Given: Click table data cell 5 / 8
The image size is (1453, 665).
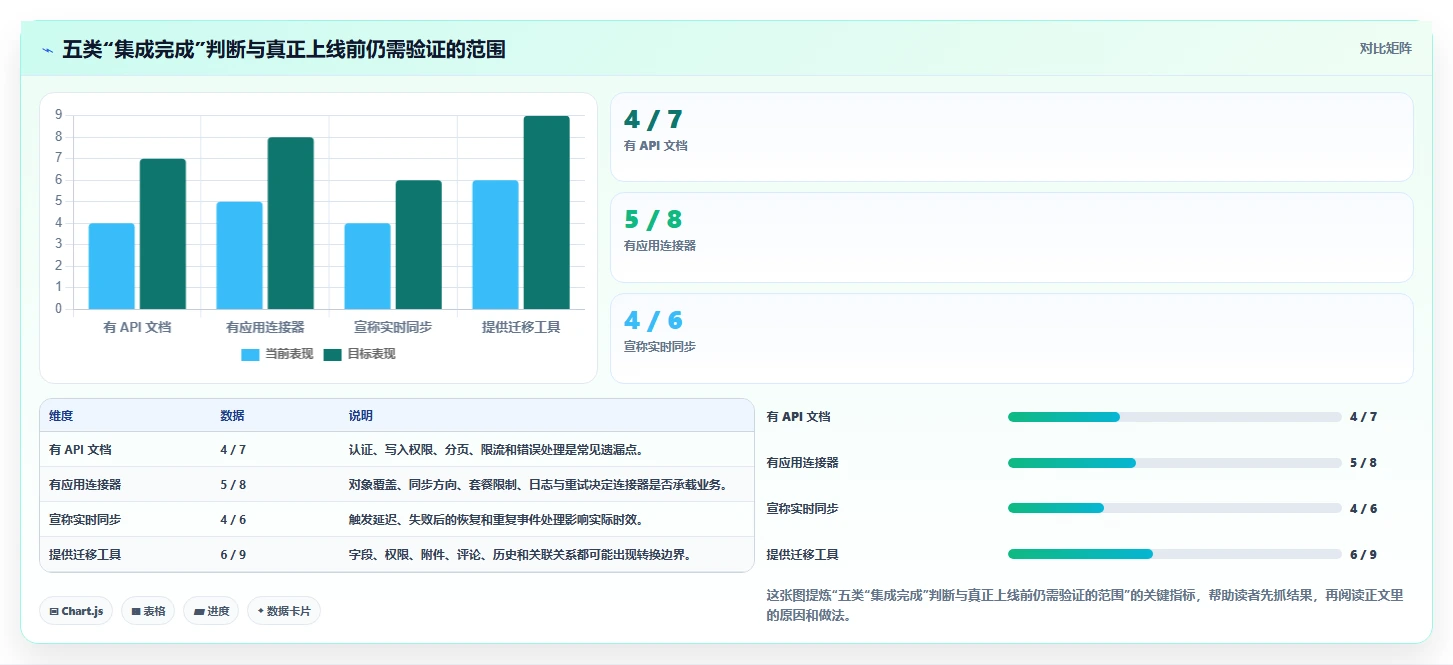Looking at the screenshot, I should [233, 485].
